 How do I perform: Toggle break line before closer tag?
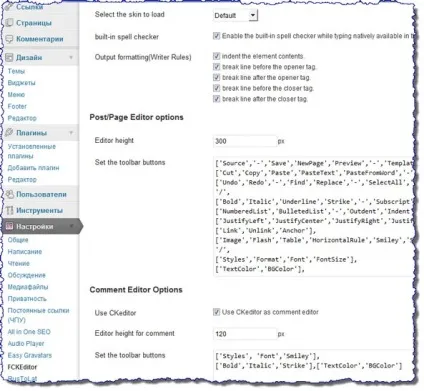click(216, 88)
